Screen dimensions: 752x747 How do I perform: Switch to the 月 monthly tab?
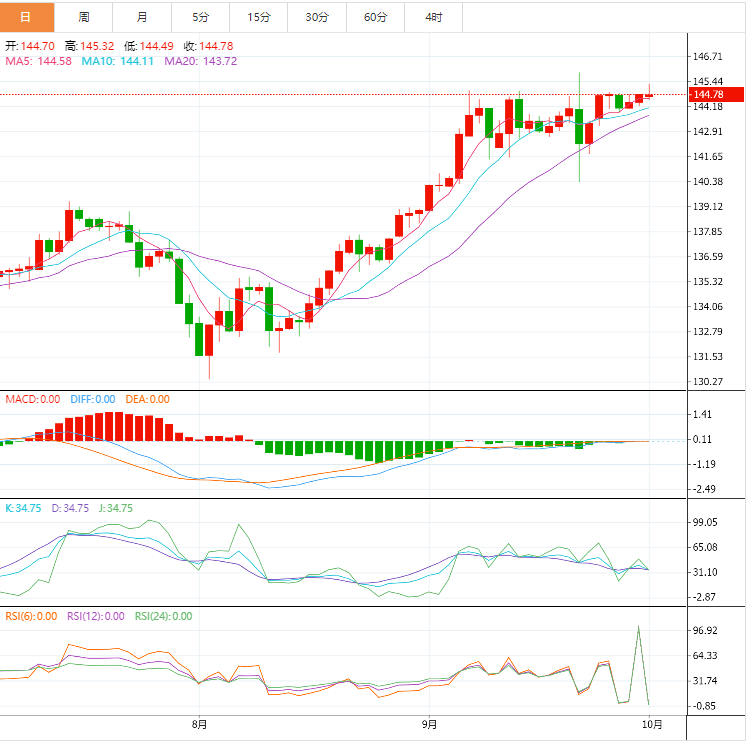[142, 17]
